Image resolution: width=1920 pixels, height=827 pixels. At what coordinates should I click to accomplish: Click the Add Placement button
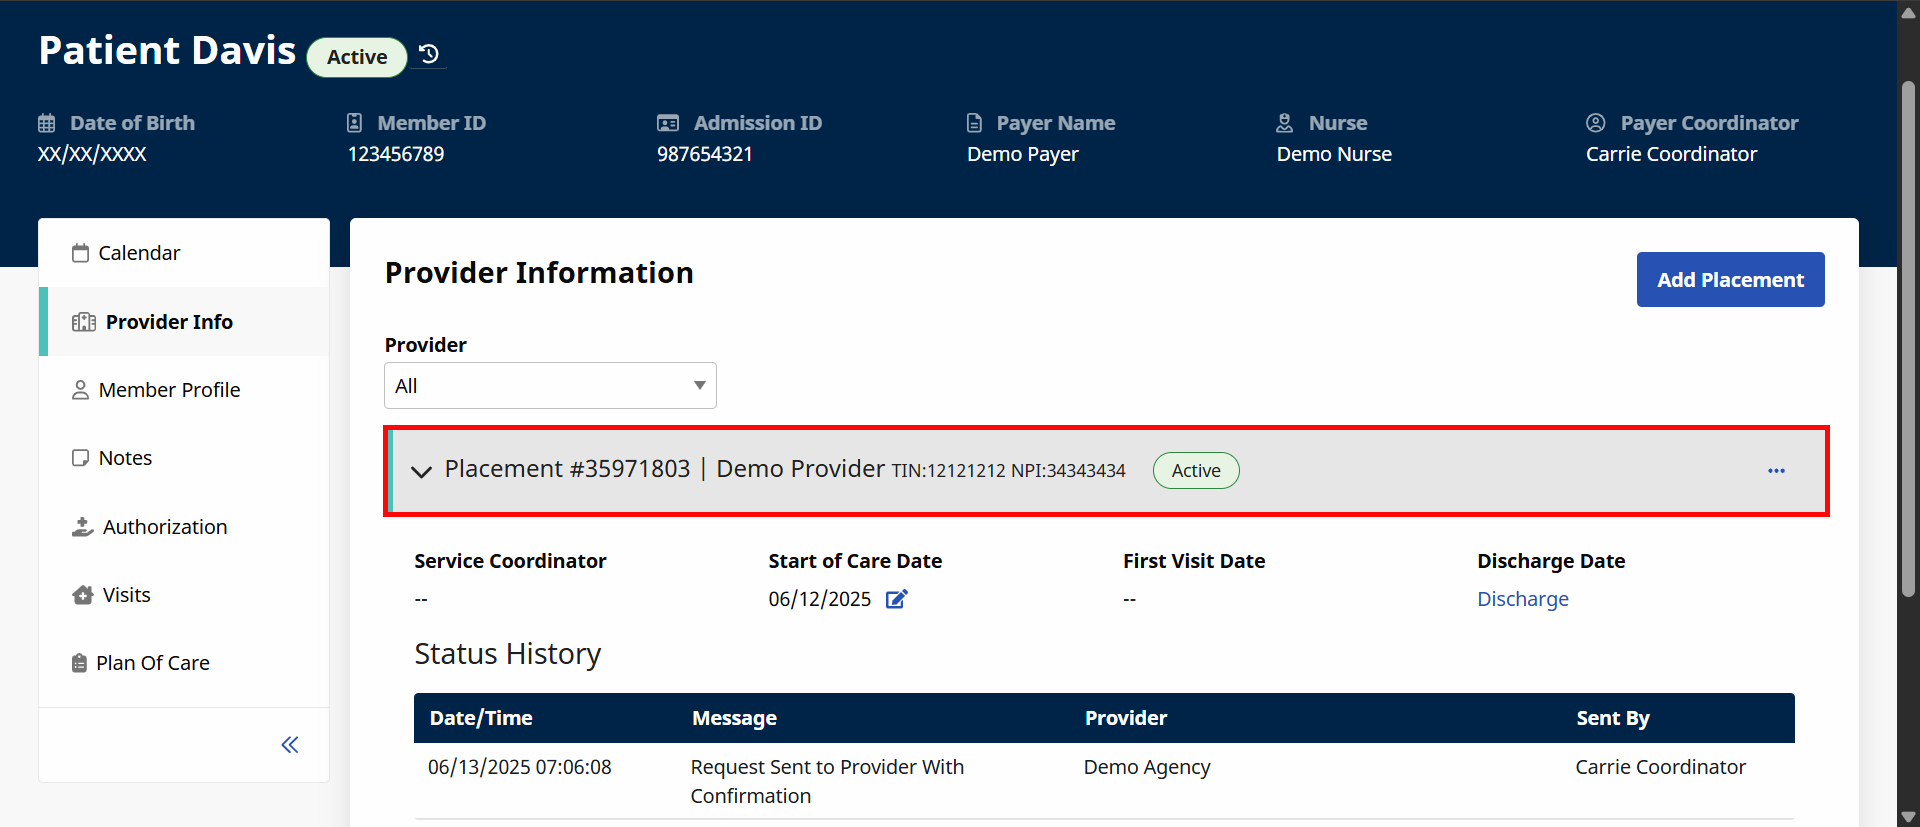1730,280
